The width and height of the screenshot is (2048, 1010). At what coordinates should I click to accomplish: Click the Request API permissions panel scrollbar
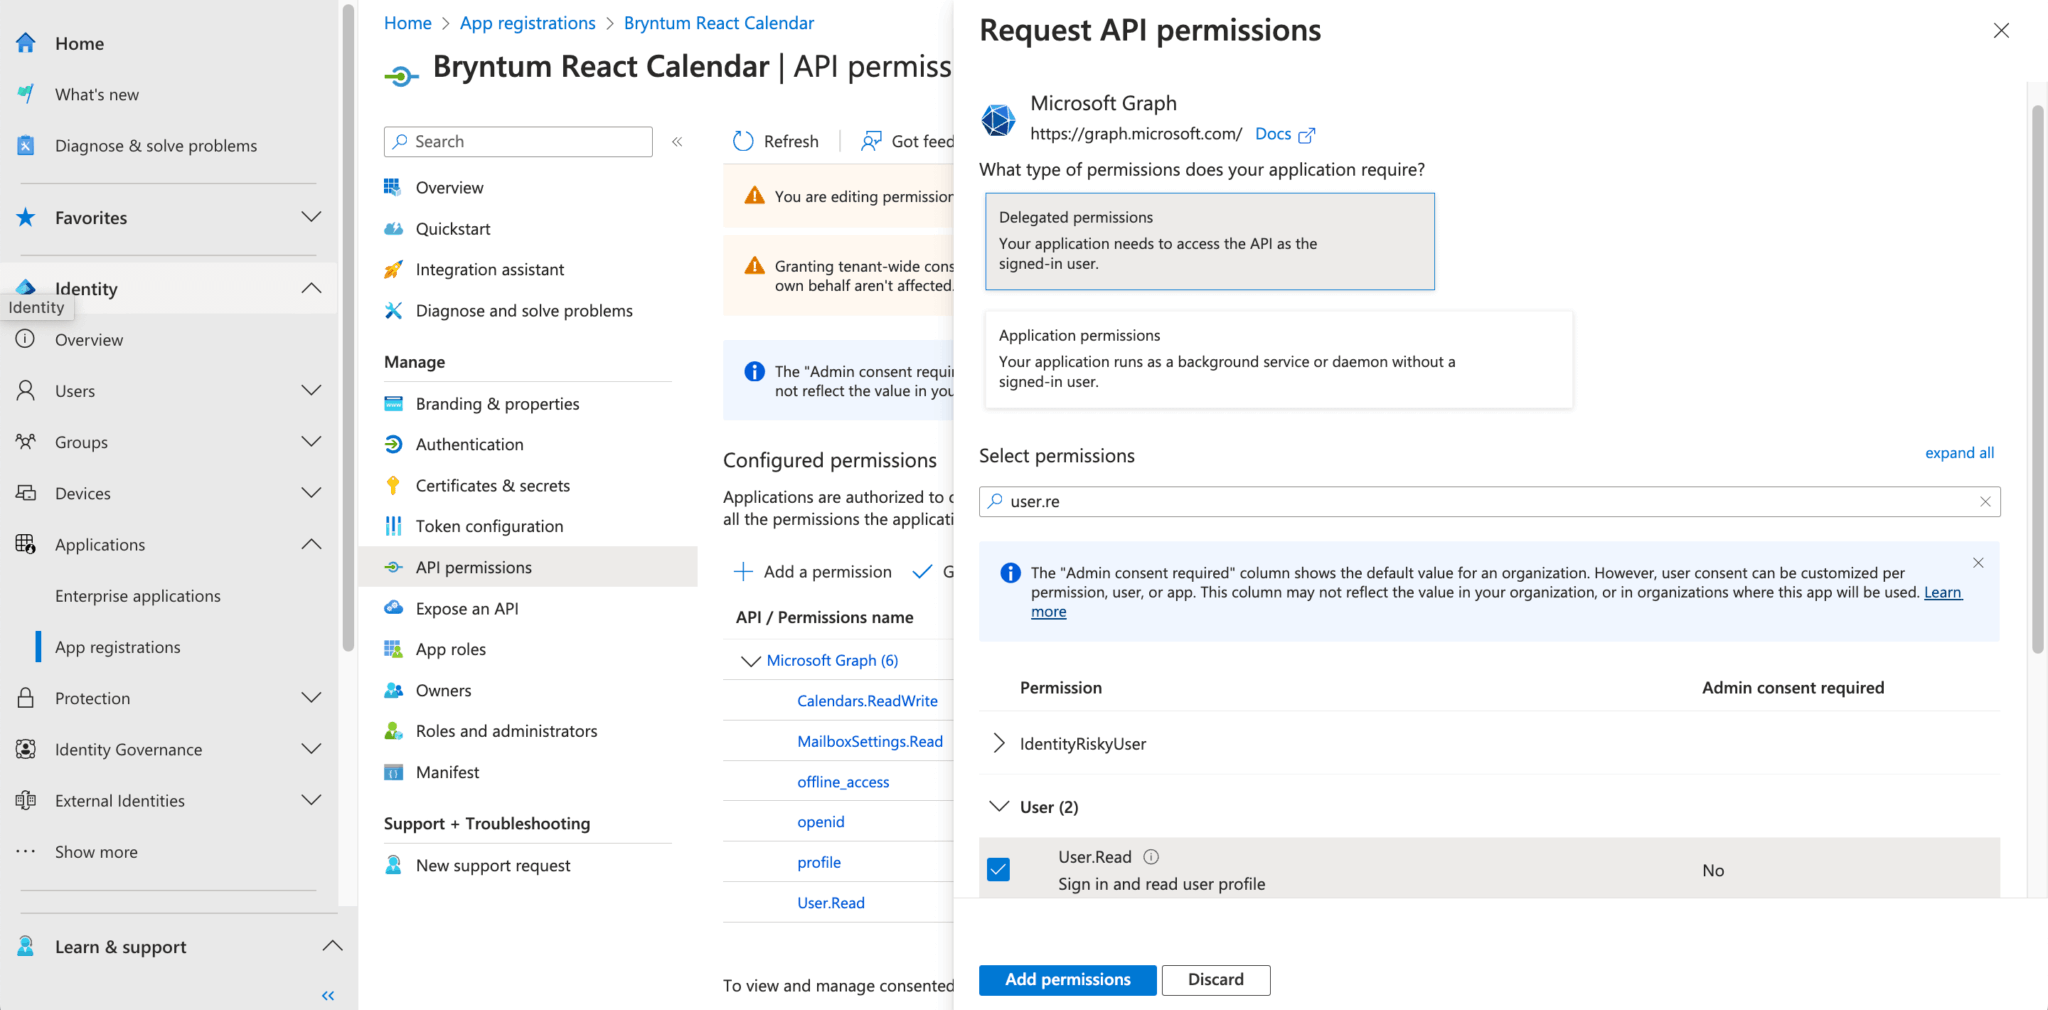click(x=2038, y=380)
